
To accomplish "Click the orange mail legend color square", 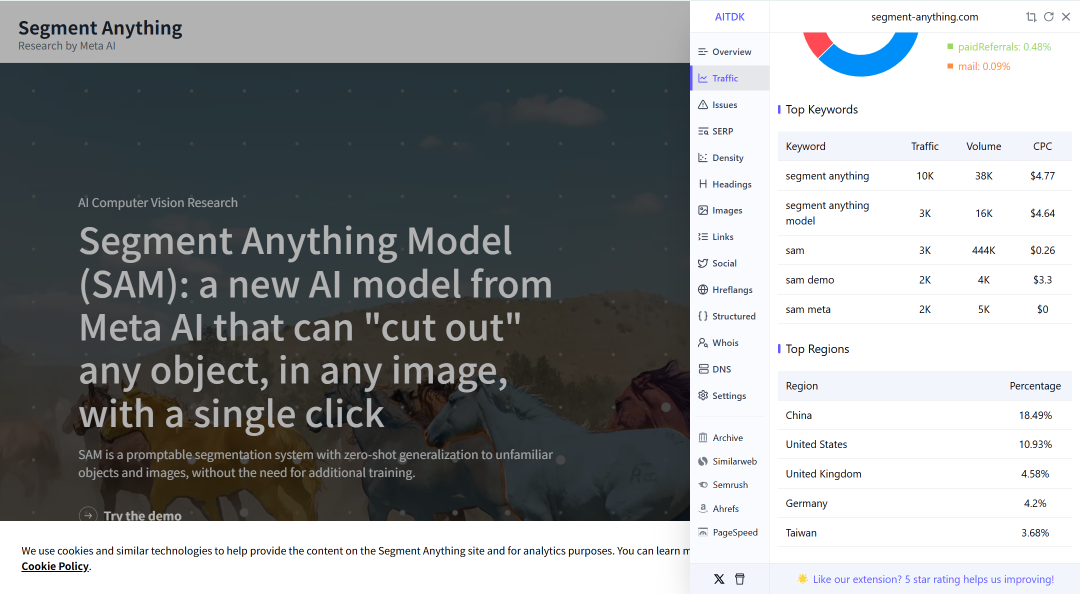I will tap(951, 66).
